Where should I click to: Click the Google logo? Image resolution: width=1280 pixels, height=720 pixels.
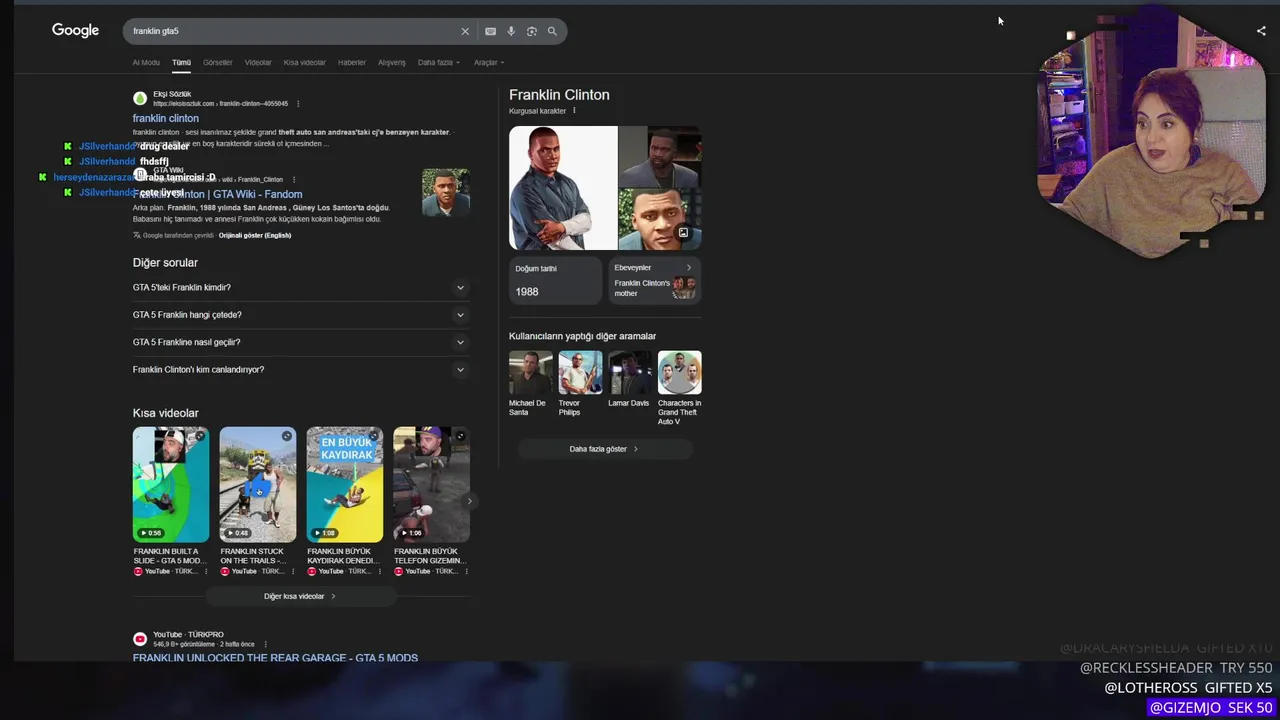(x=75, y=31)
